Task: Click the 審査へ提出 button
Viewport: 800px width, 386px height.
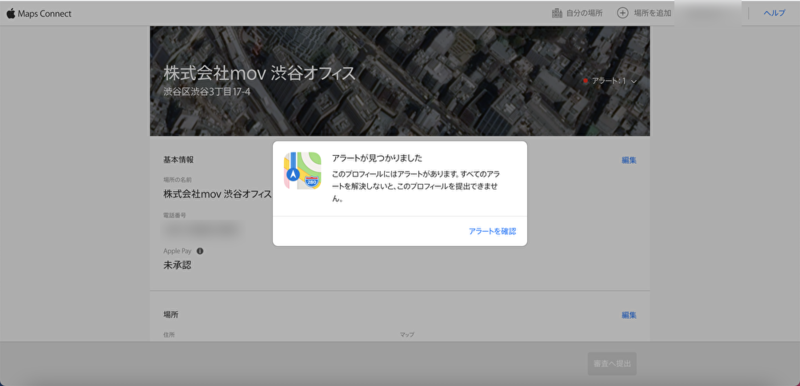Action: 612,364
